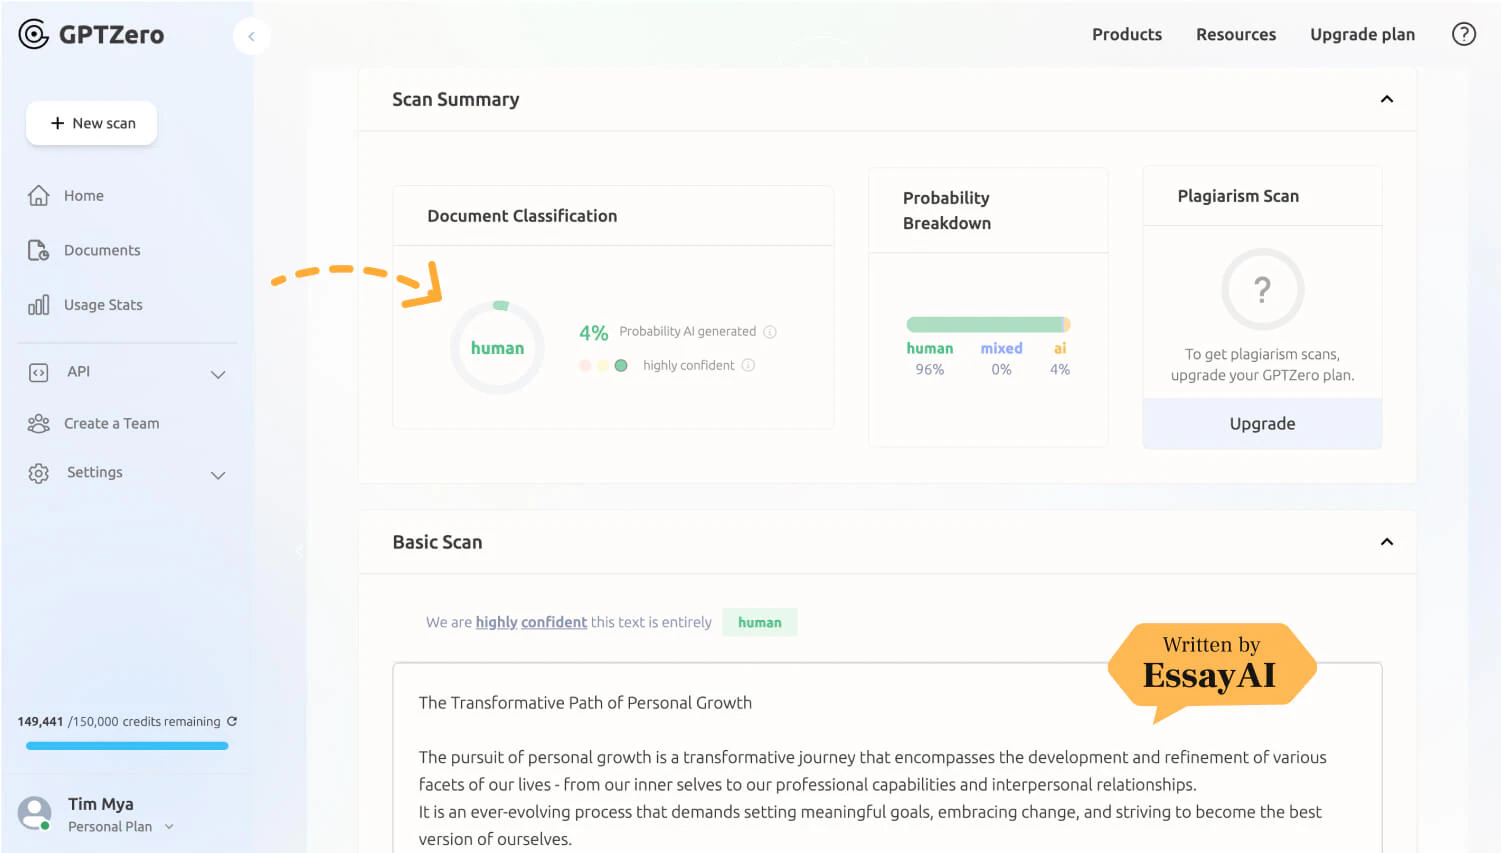1501x853 pixels.
Task: Click the credits remaining progress bar
Action: 126,745
